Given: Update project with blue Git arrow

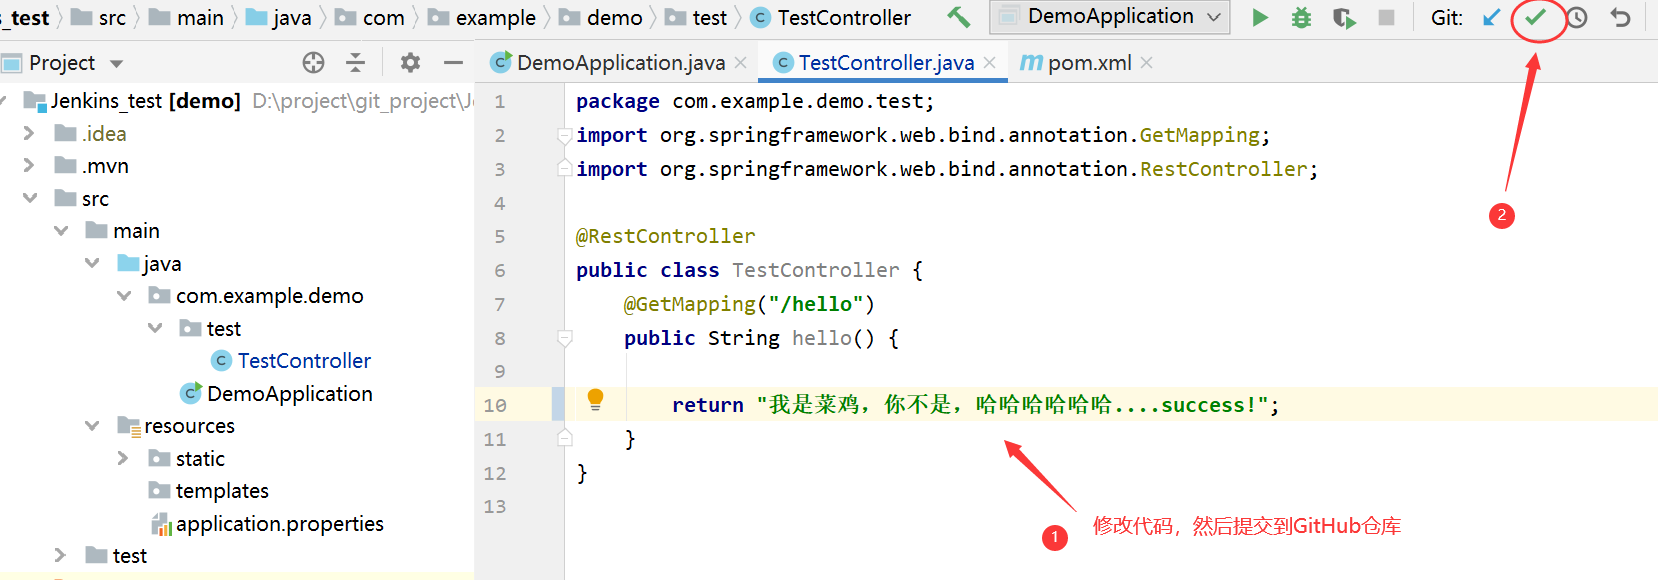Looking at the screenshot, I should (x=1491, y=17).
